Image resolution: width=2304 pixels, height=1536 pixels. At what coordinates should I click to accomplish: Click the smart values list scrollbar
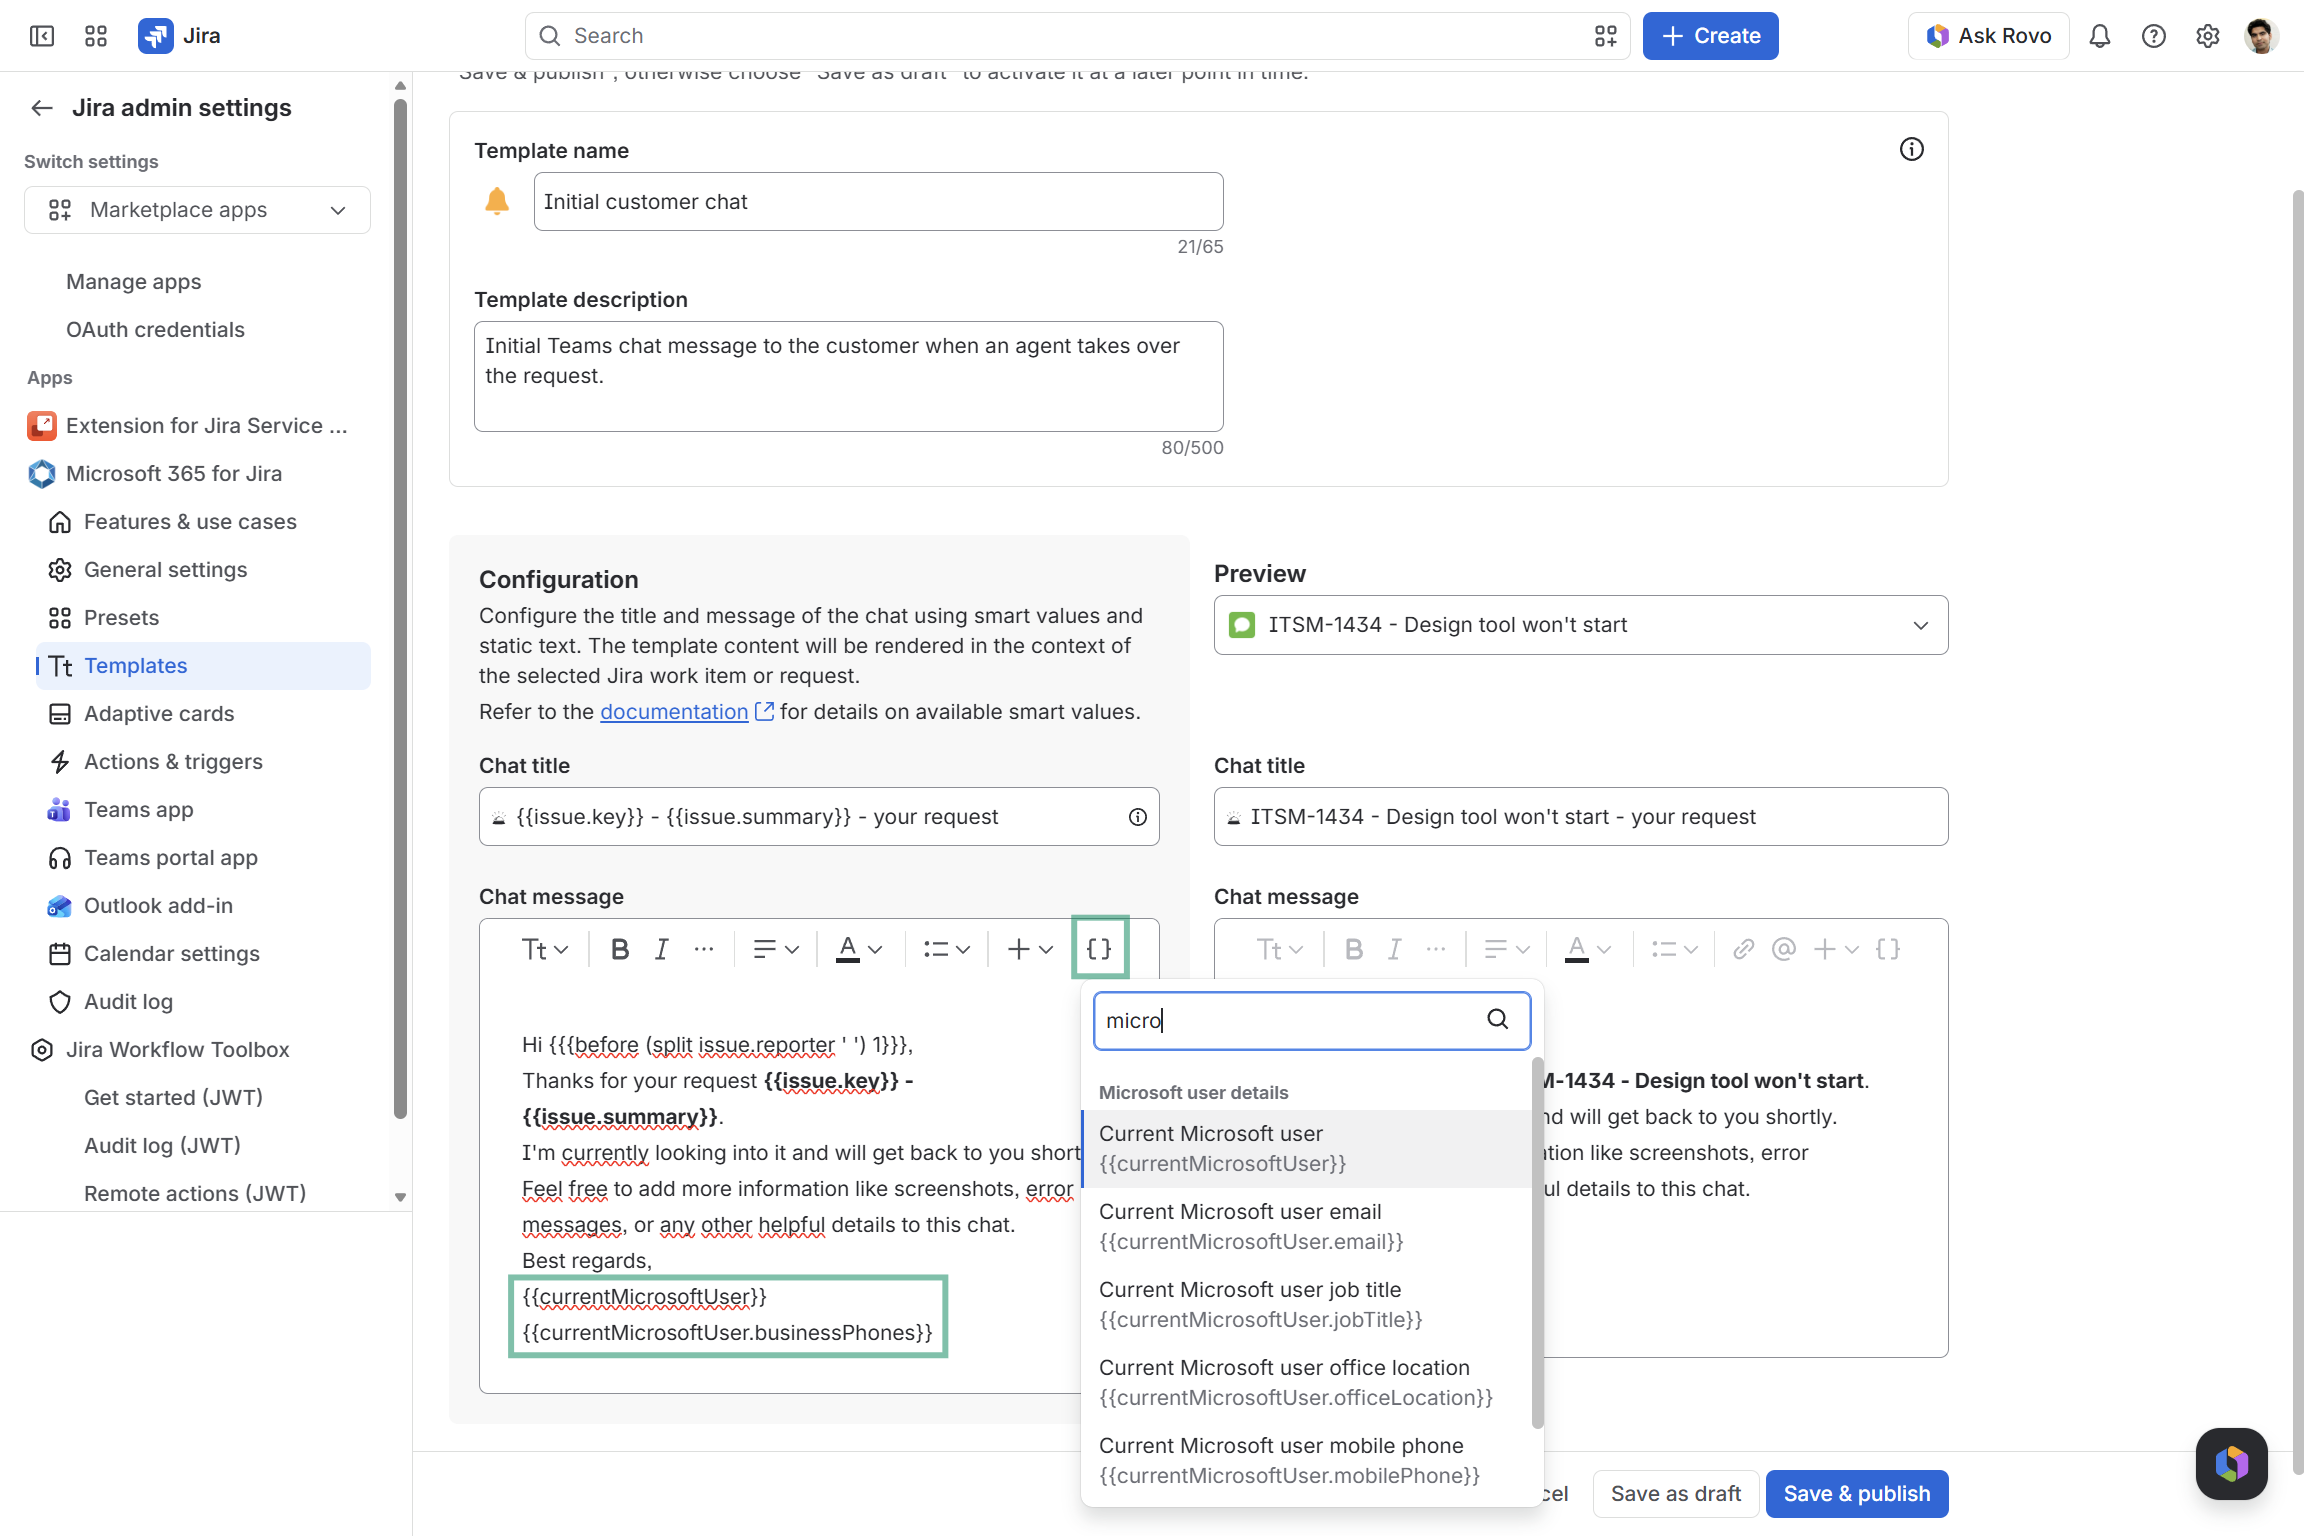[1538, 1243]
